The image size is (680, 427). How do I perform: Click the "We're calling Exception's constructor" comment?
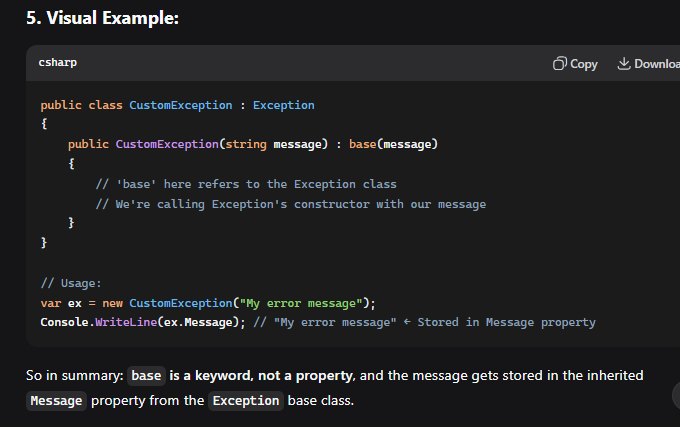(x=290, y=204)
